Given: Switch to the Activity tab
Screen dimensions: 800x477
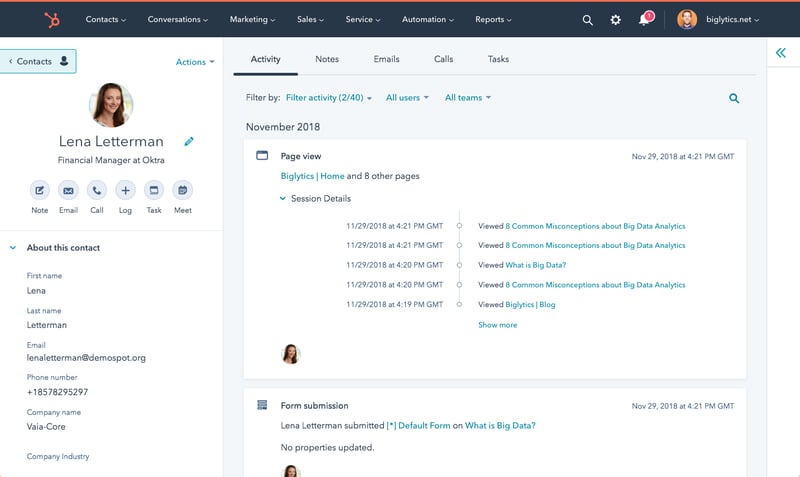Looking at the screenshot, I should pos(265,59).
